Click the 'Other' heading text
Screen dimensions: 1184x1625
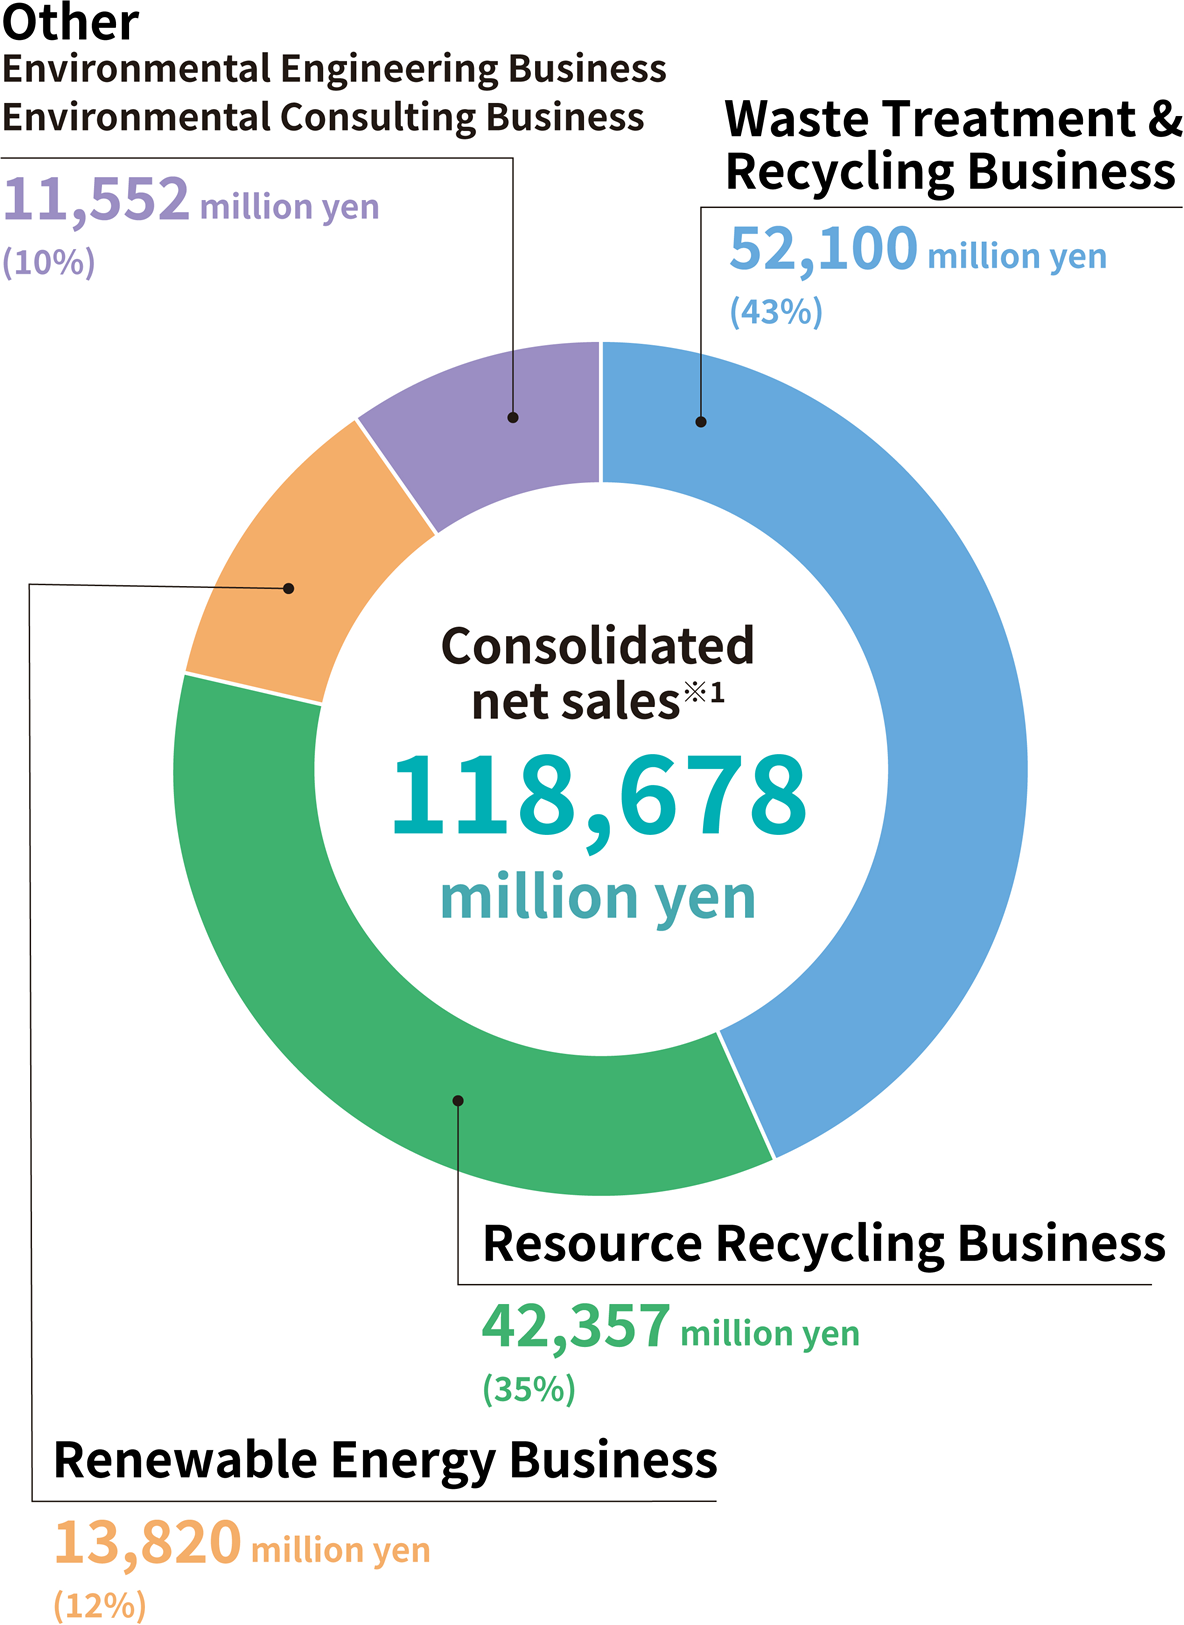pos(70,24)
